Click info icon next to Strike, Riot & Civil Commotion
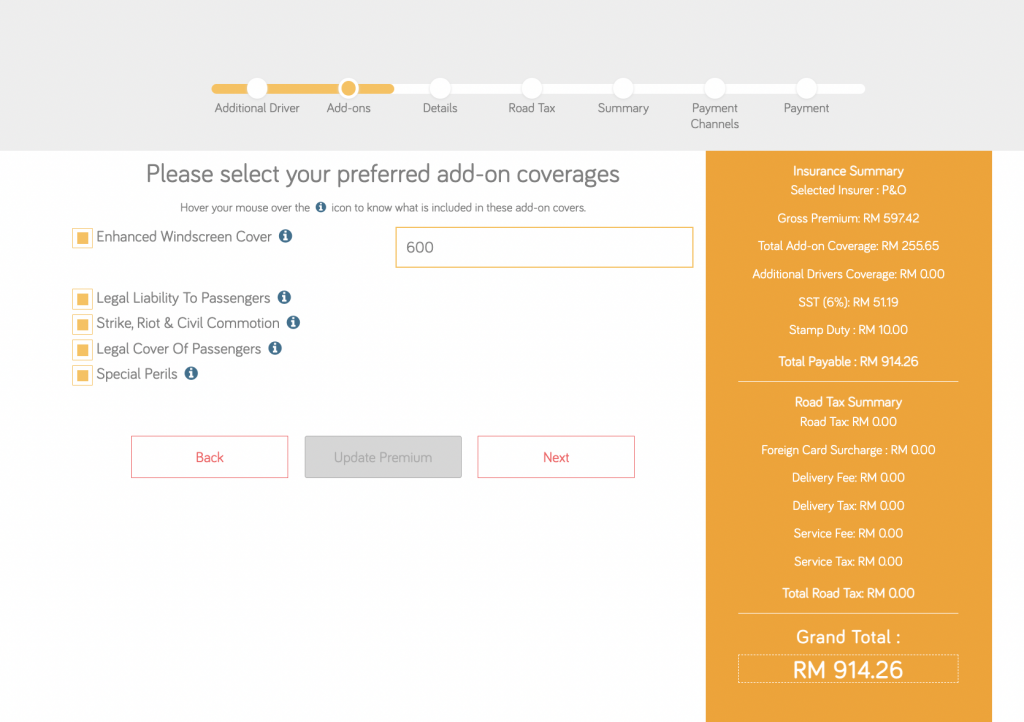1024x722 pixels. point(293,322)
